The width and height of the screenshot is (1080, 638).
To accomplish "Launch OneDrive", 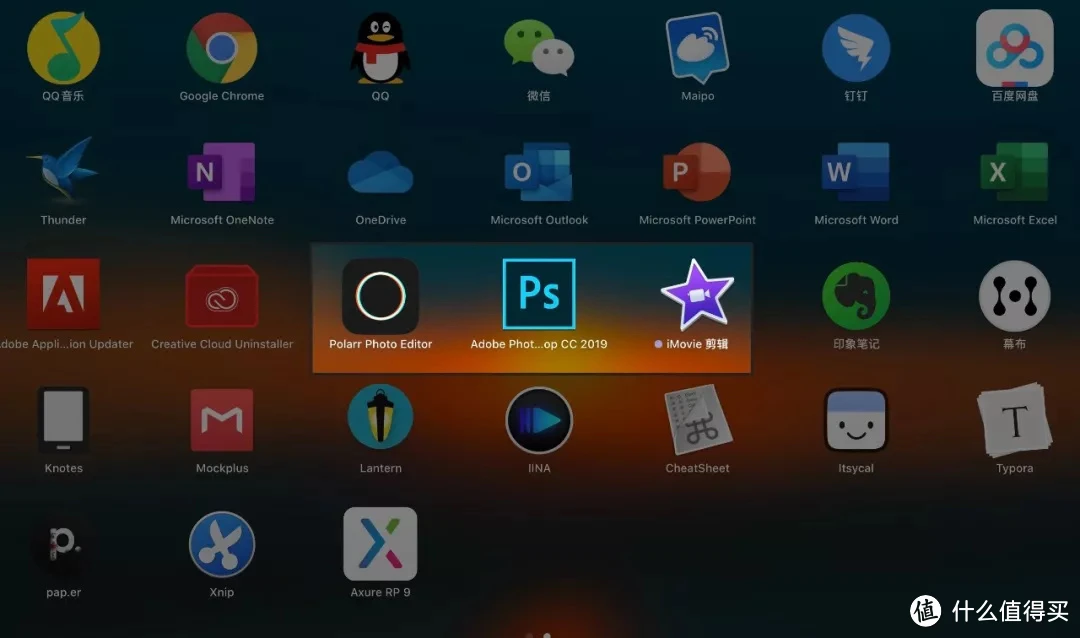I will (380, 172).
